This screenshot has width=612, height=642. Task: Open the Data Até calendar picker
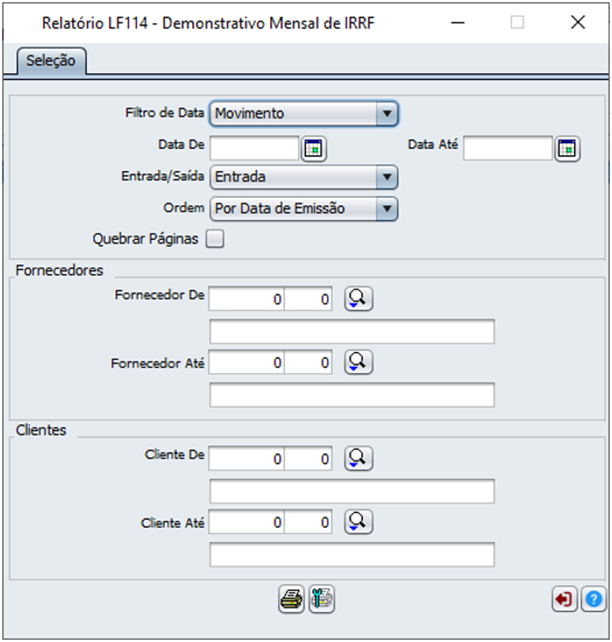(567, 149)
